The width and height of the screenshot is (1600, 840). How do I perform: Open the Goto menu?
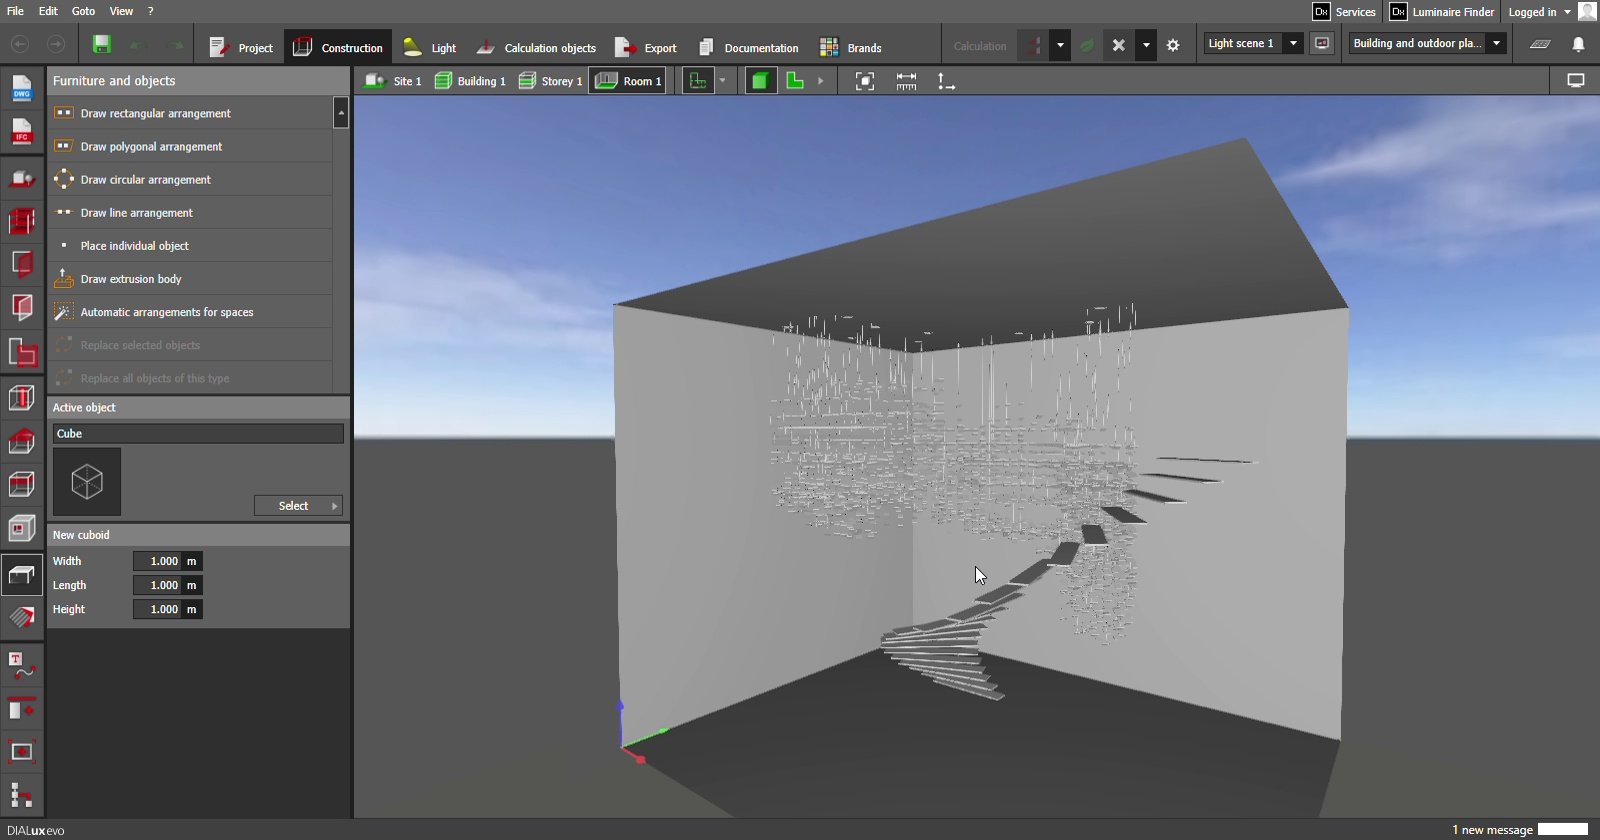(x=83, y=11)
